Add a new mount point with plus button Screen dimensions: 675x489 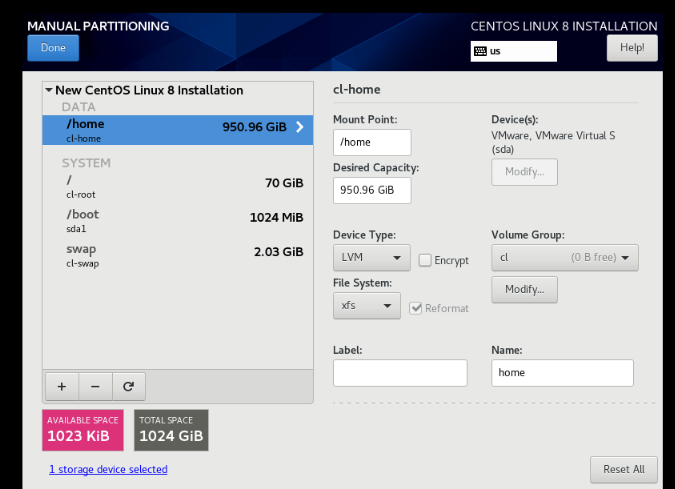[62, 387]
